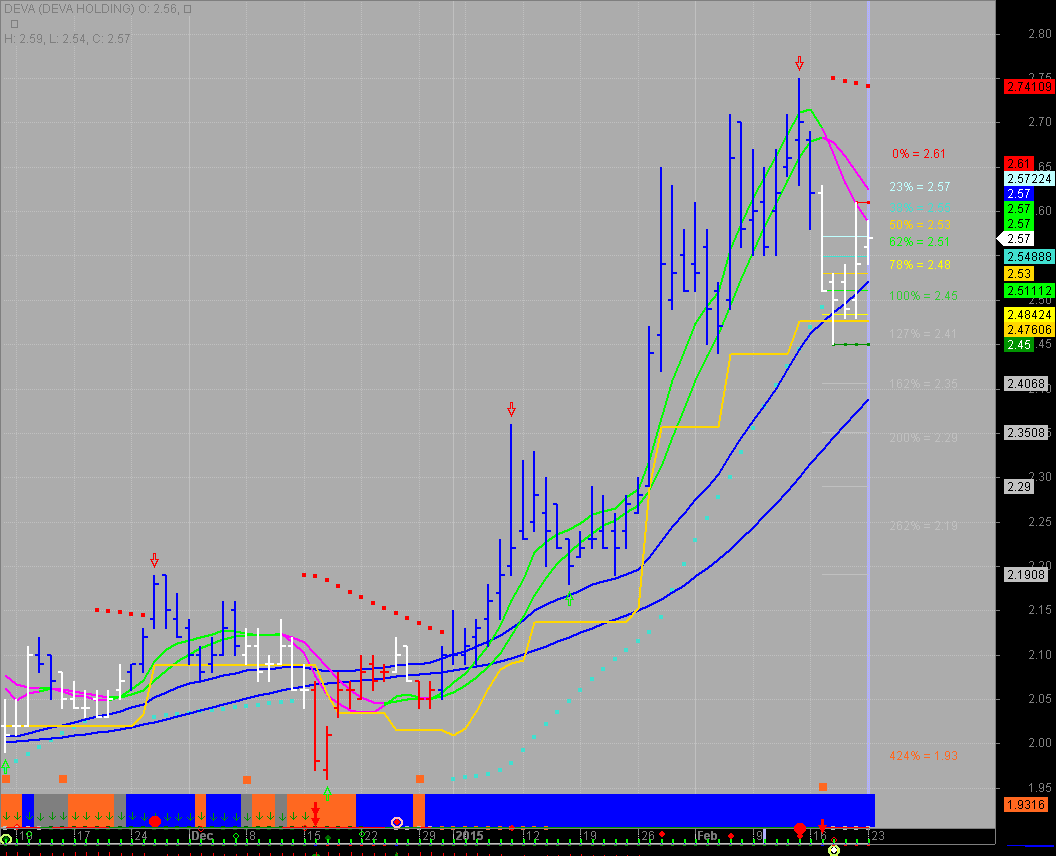
Task: Click the Dec month label on time axis
Action: click(x=202, y=835)
